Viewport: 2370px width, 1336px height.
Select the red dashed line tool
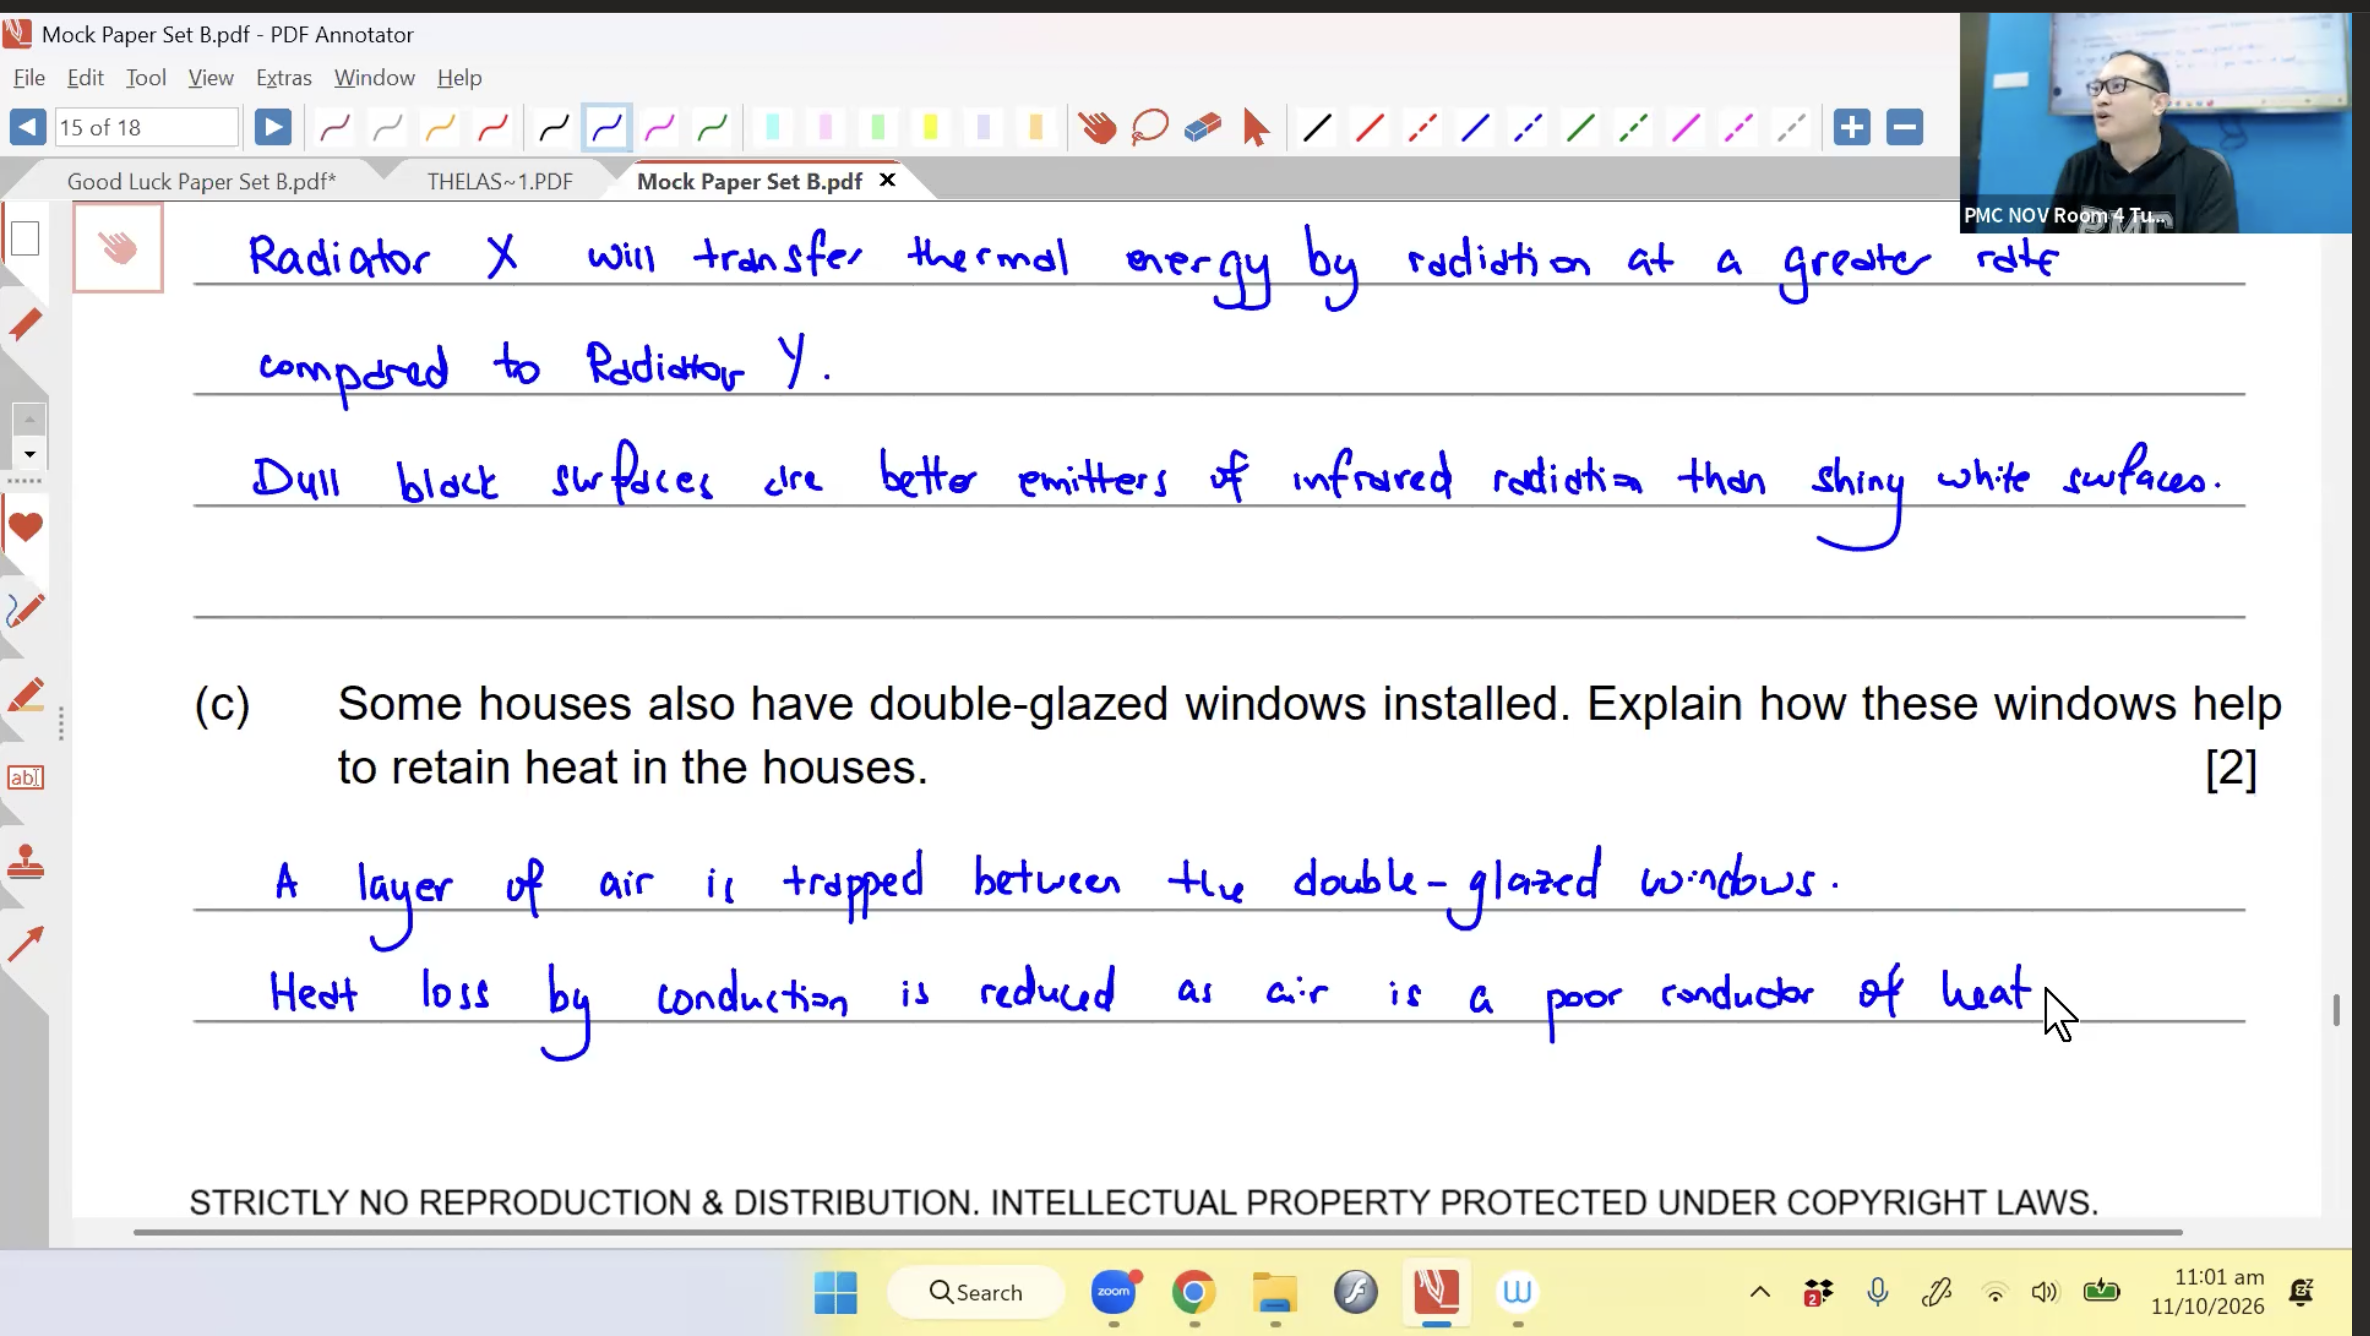coord(1422,127)
